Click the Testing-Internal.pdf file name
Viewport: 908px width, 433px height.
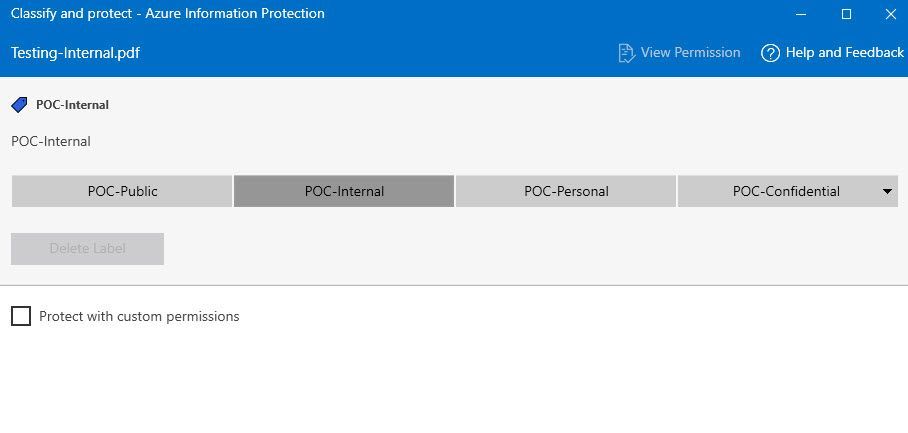pyautogui.click(x=75, y=53)
